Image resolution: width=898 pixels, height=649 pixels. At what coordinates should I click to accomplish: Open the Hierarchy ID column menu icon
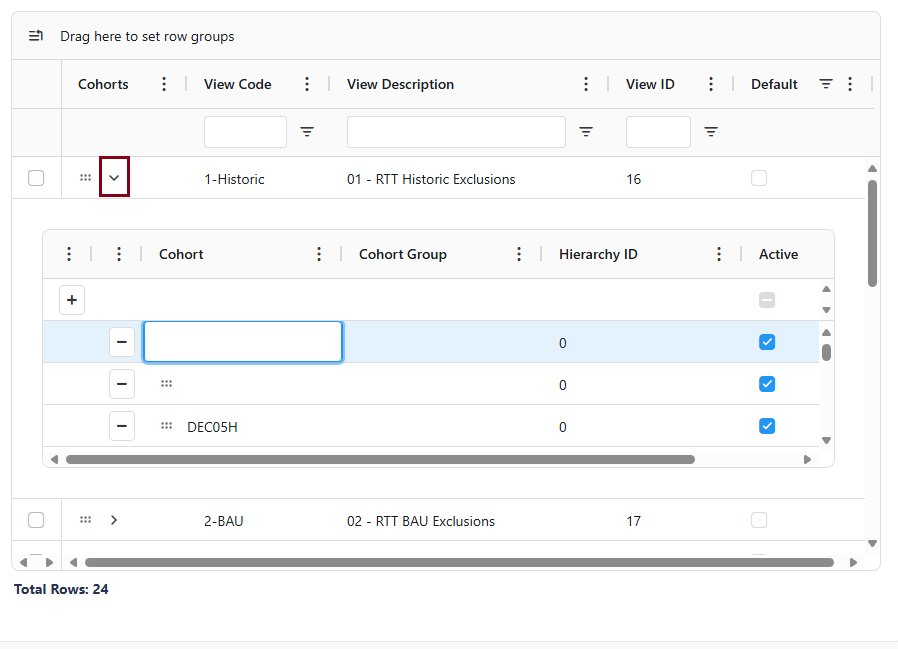[x=719, y=254]
